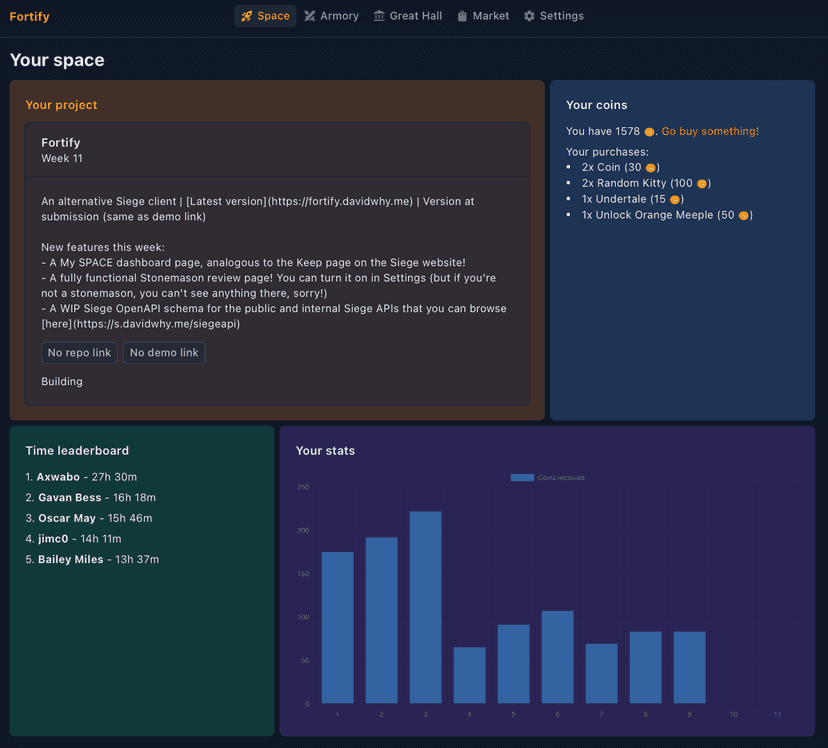Viewport: 828px width, 748px height.
Task: Open the Market tab
Action: point(482,16)
